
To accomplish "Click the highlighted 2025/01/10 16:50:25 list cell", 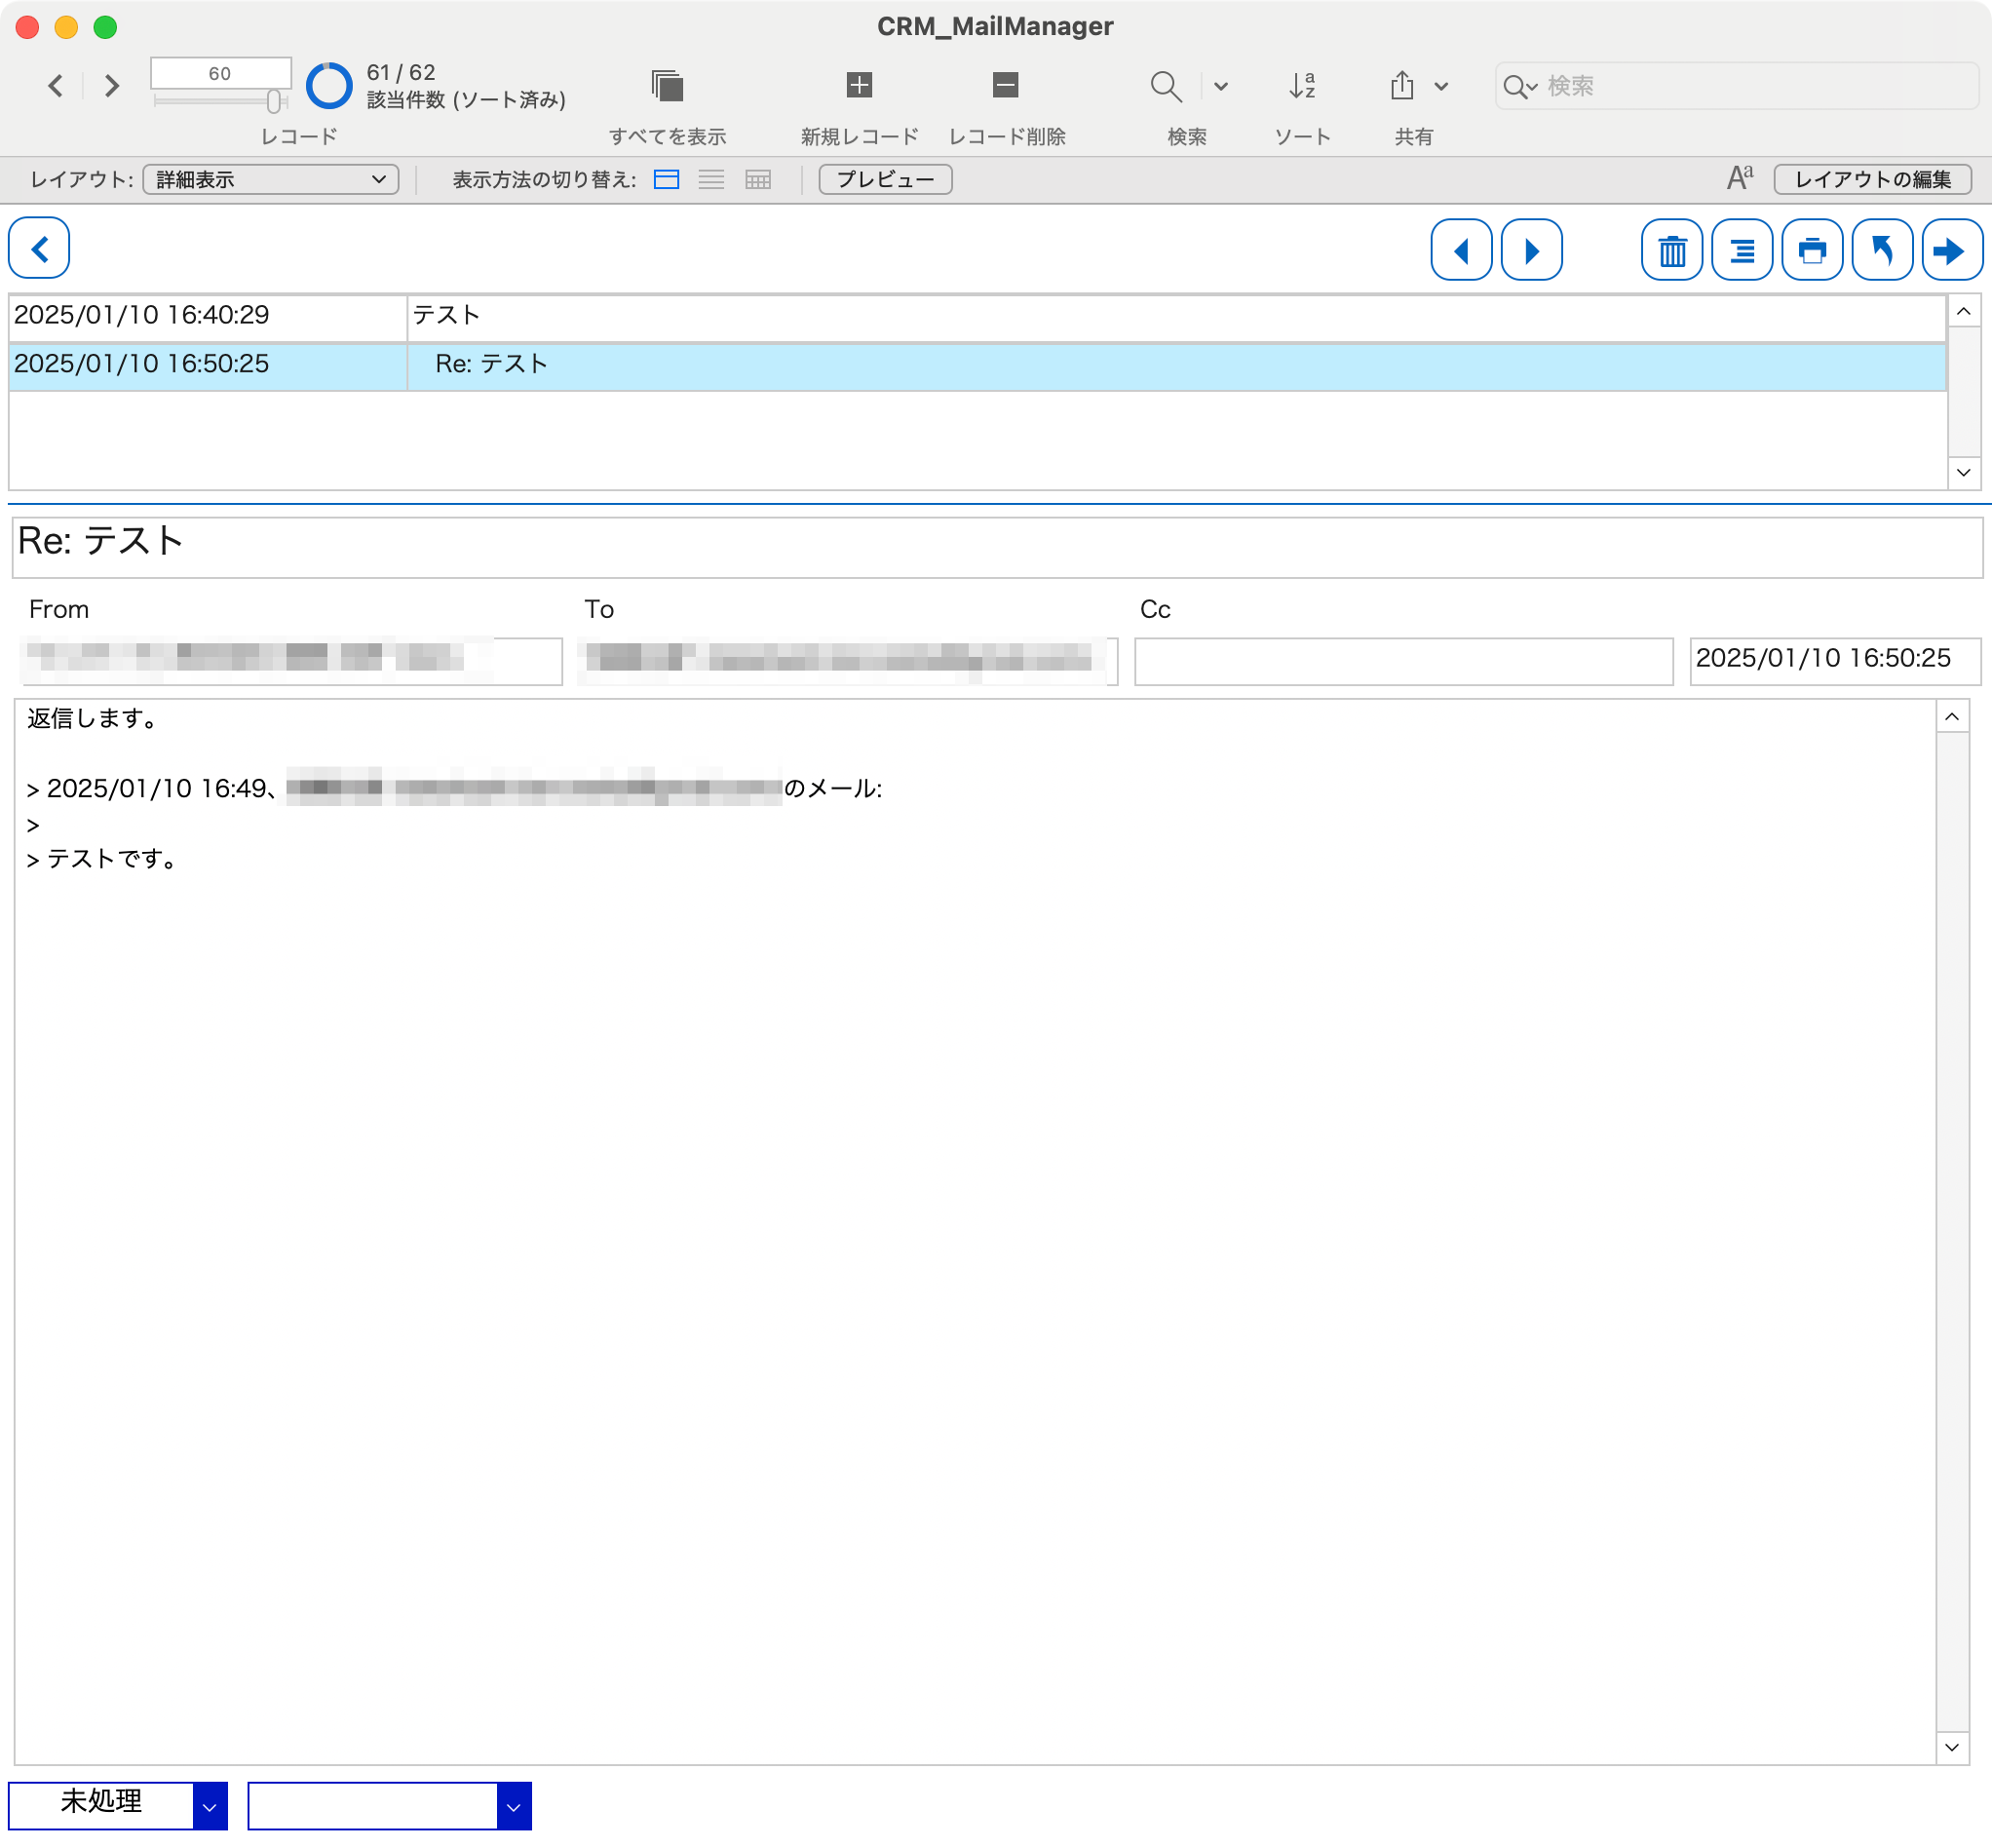I will click(208, 366).
